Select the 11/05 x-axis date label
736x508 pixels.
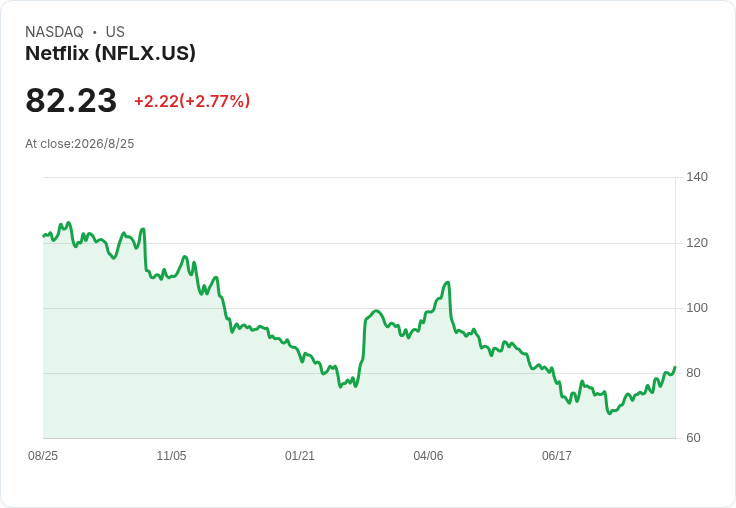[x=171, y=455]
